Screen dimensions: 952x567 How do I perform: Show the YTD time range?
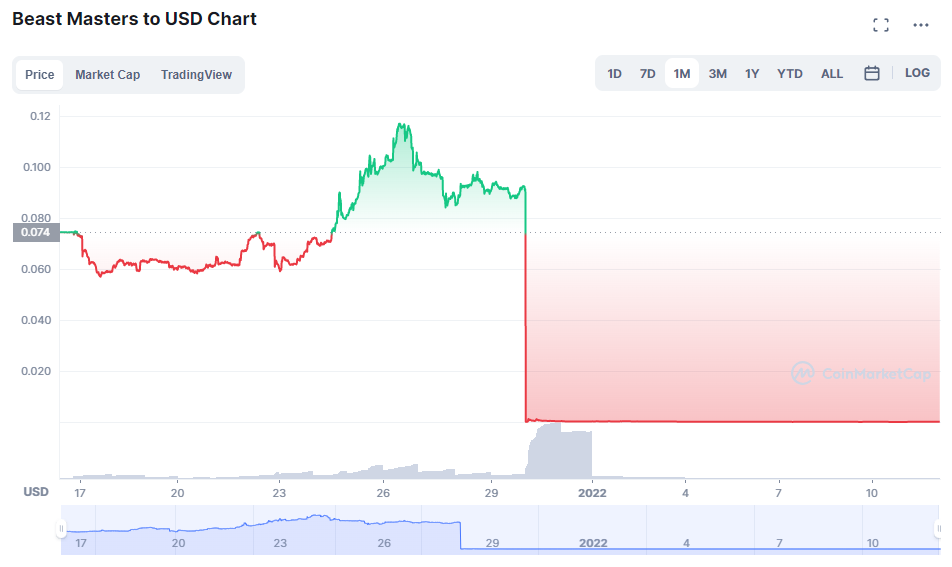click(x=789, y=73)
